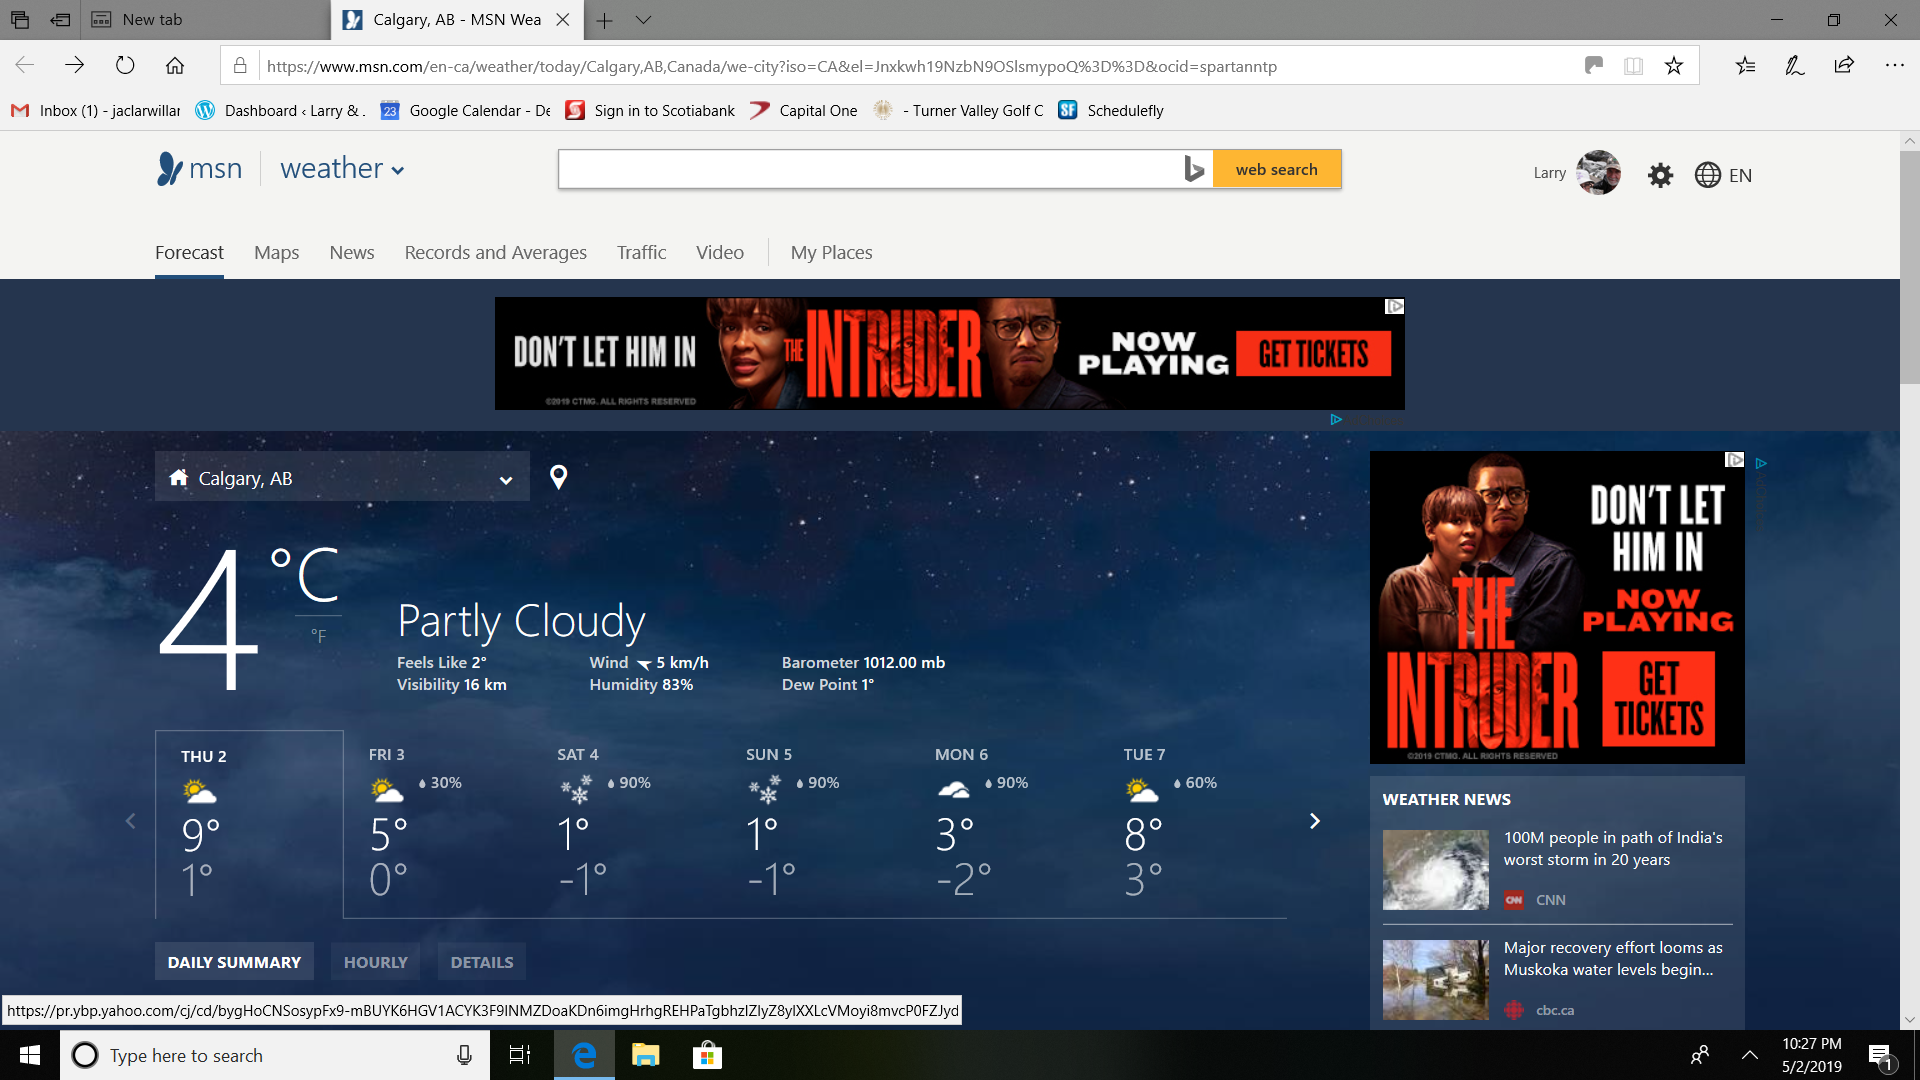Select the DETAILS forecast view
Viewport: 1920px width, 1080px height.
482,962
